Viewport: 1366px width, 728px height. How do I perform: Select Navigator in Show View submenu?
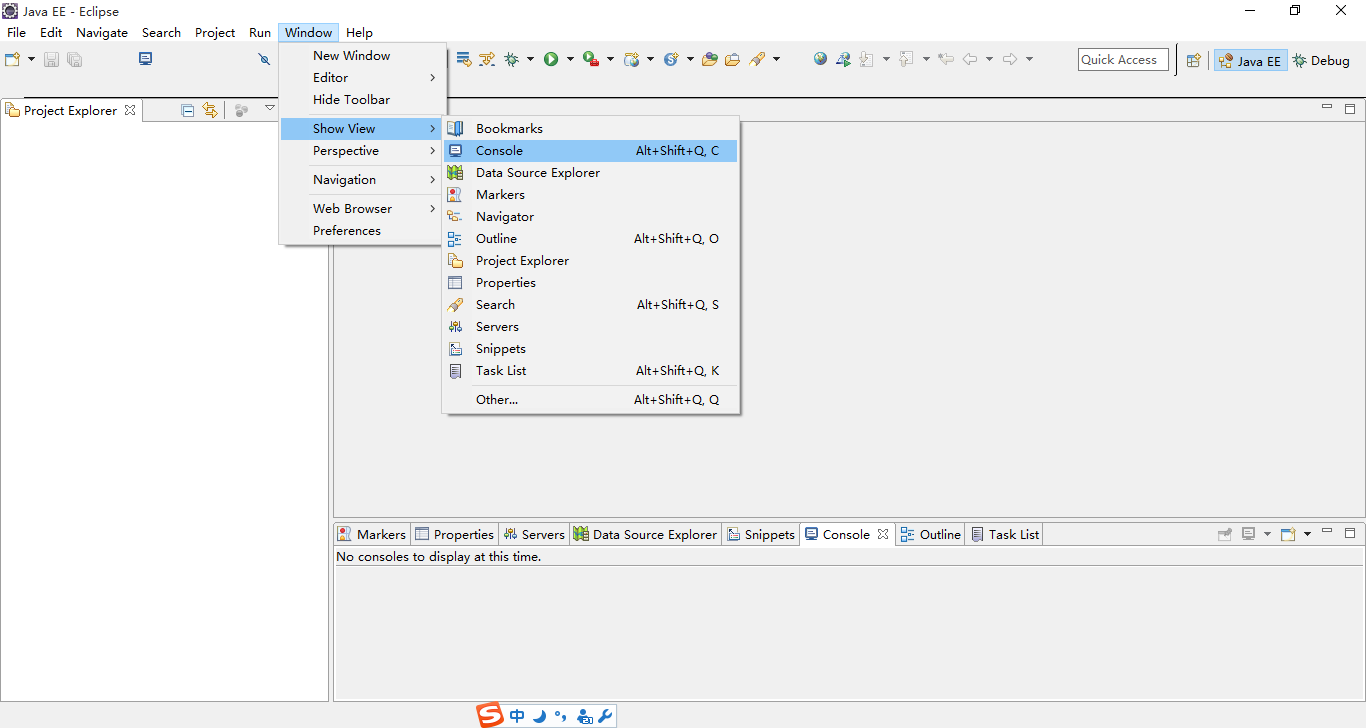click(590, 217)
